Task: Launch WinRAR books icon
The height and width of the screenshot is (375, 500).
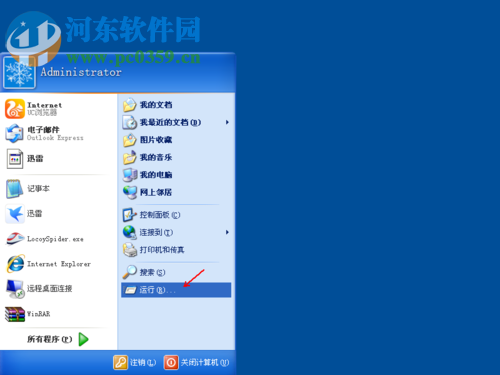Action: point(15,314)
